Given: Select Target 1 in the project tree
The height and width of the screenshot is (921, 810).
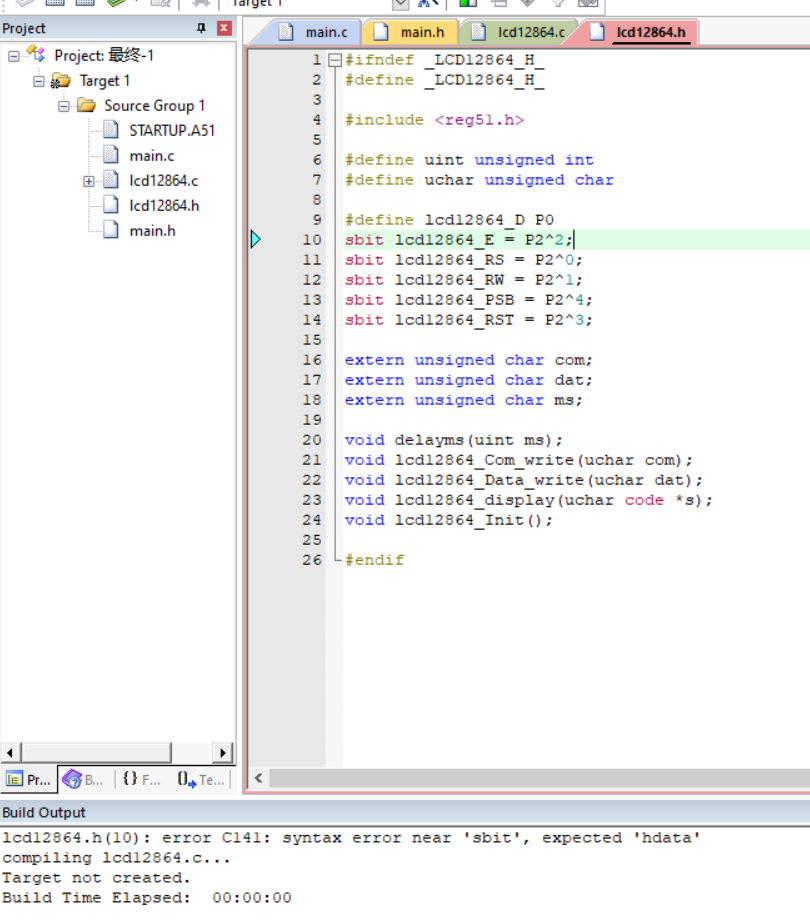Looking at the screenshot, I should pos(105,81).
